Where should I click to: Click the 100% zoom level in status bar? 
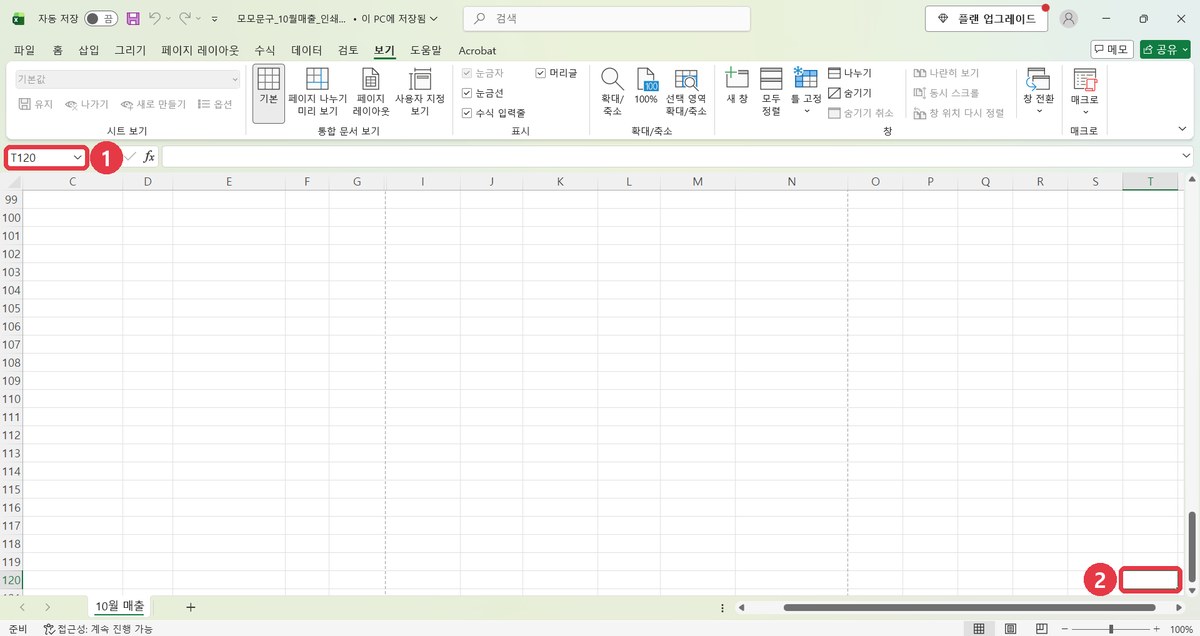pyautogui.click(x=1181, y=628)
